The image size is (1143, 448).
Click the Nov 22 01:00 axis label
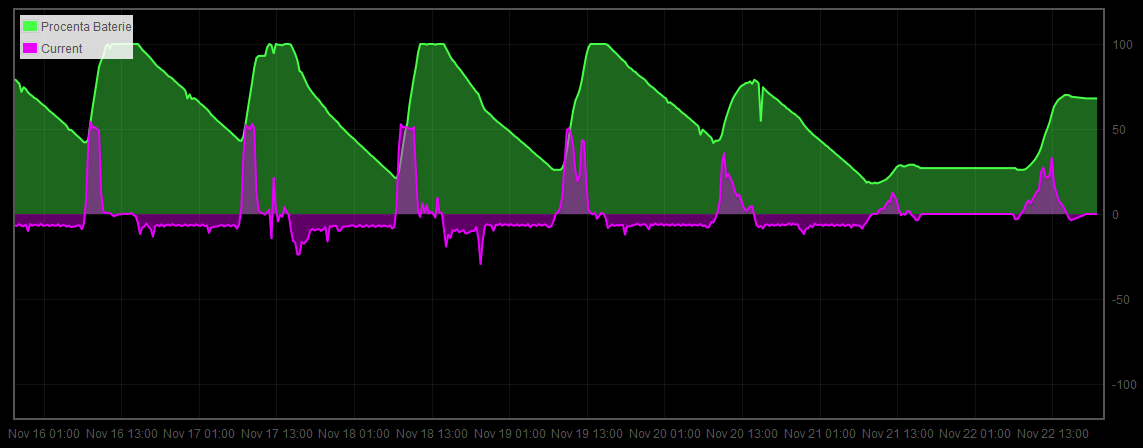[974, 434]
